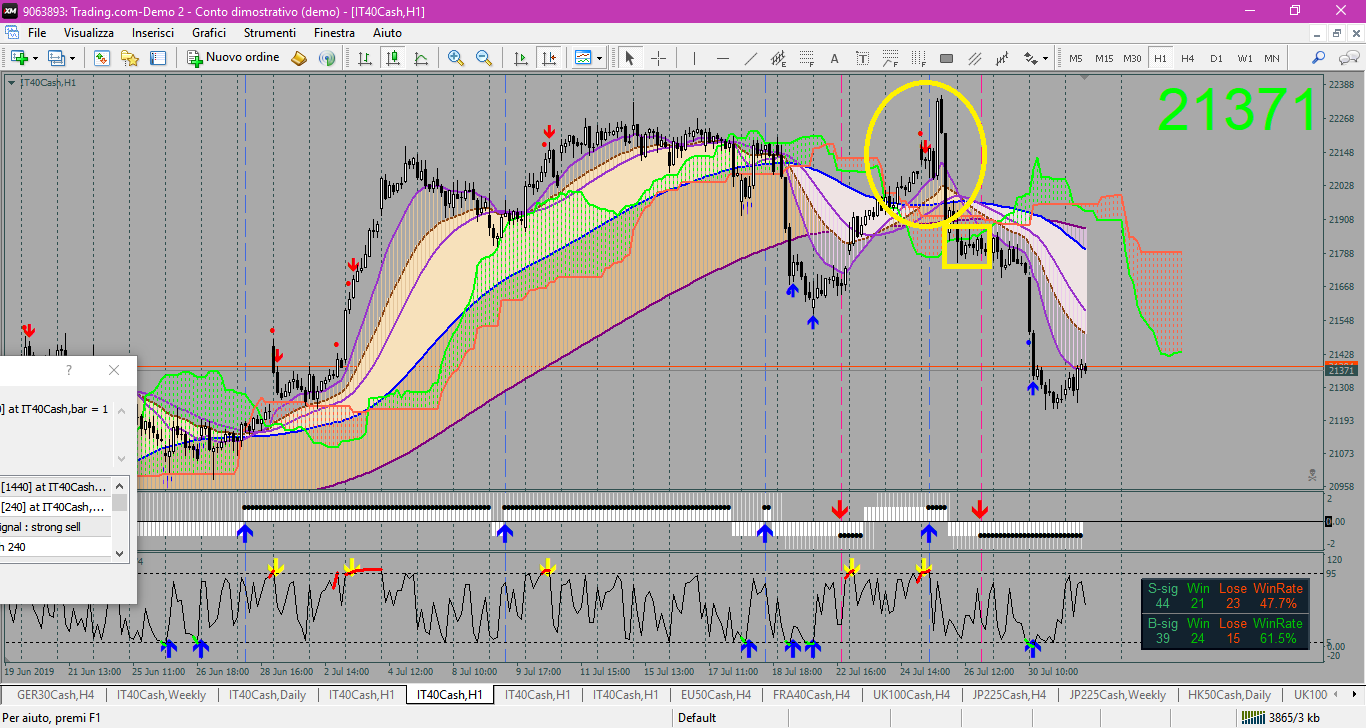Switch timeframe to D1
1366x728 pixels.
pyautogui.click(x=1216, y=58)
